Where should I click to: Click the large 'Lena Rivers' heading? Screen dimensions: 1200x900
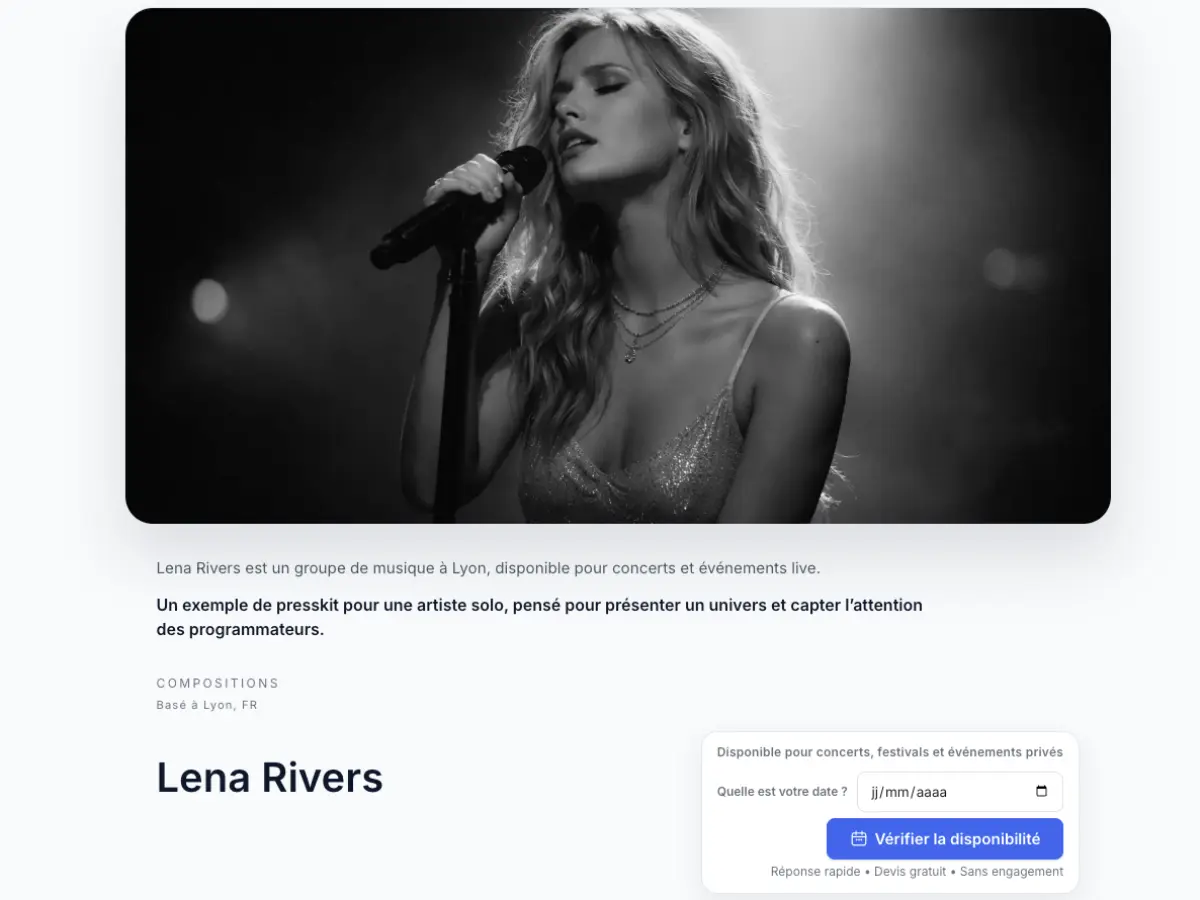(269, 777)
